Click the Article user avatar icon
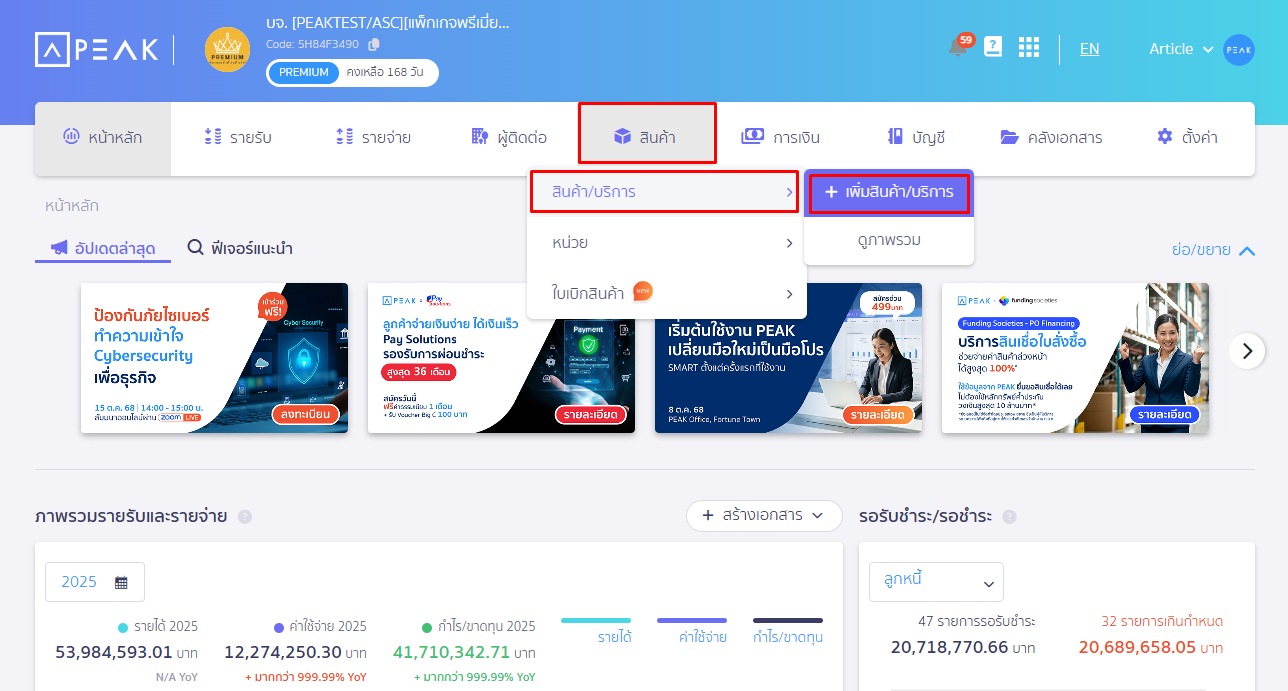 pyautogui.click(x=1238, y=49)
